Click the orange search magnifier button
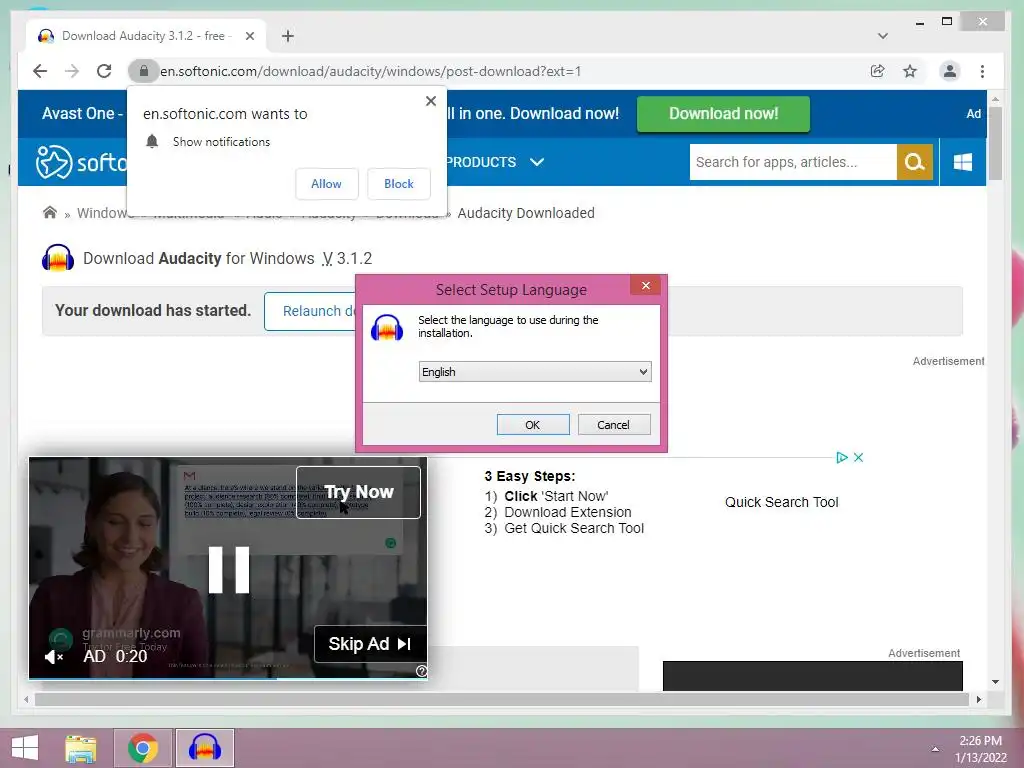 click(914, 162)
